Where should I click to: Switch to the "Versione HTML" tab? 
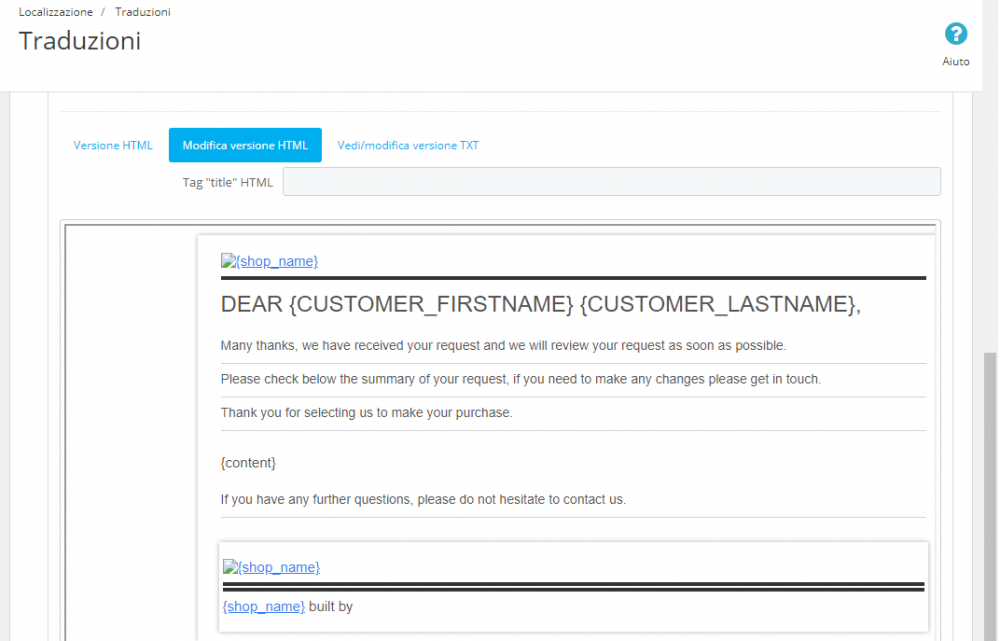[x=113, y=145]
